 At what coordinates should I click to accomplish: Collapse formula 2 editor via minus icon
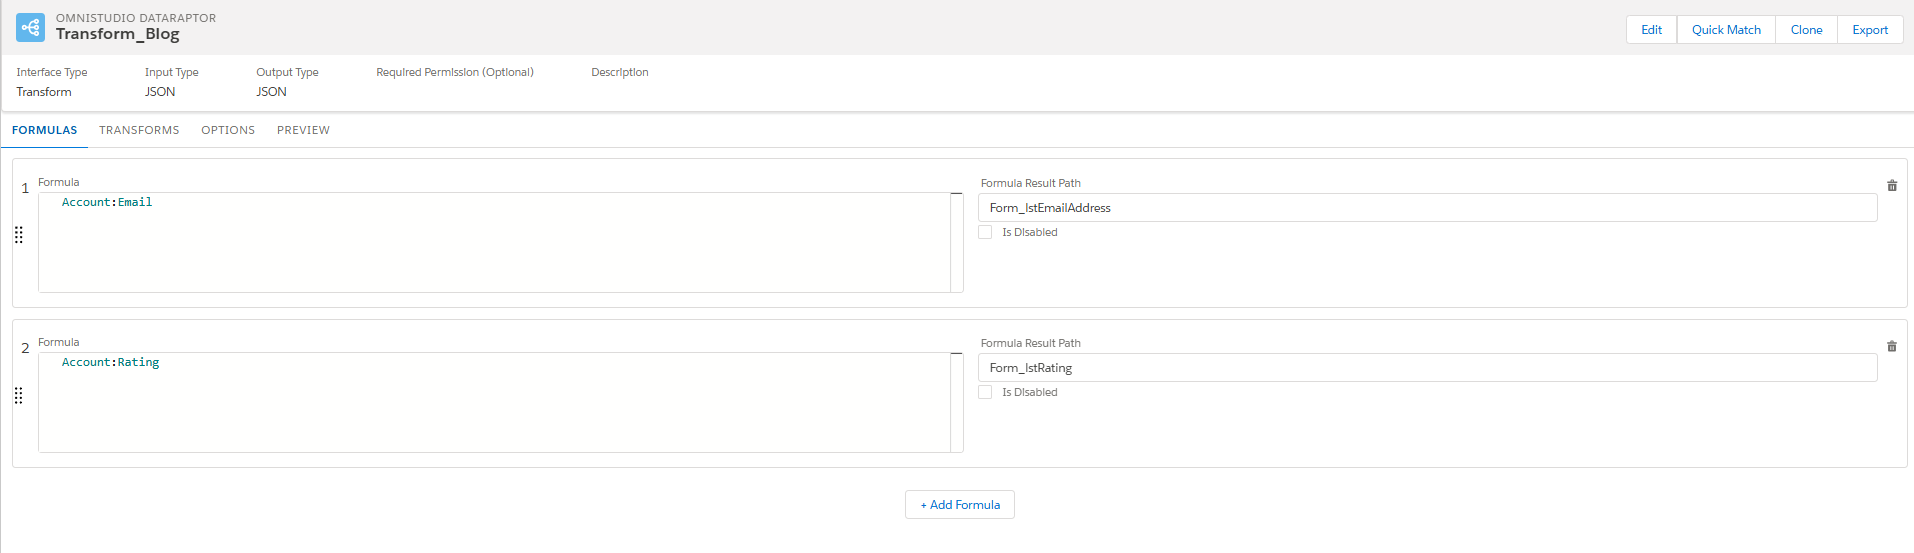tap(956, 354)
